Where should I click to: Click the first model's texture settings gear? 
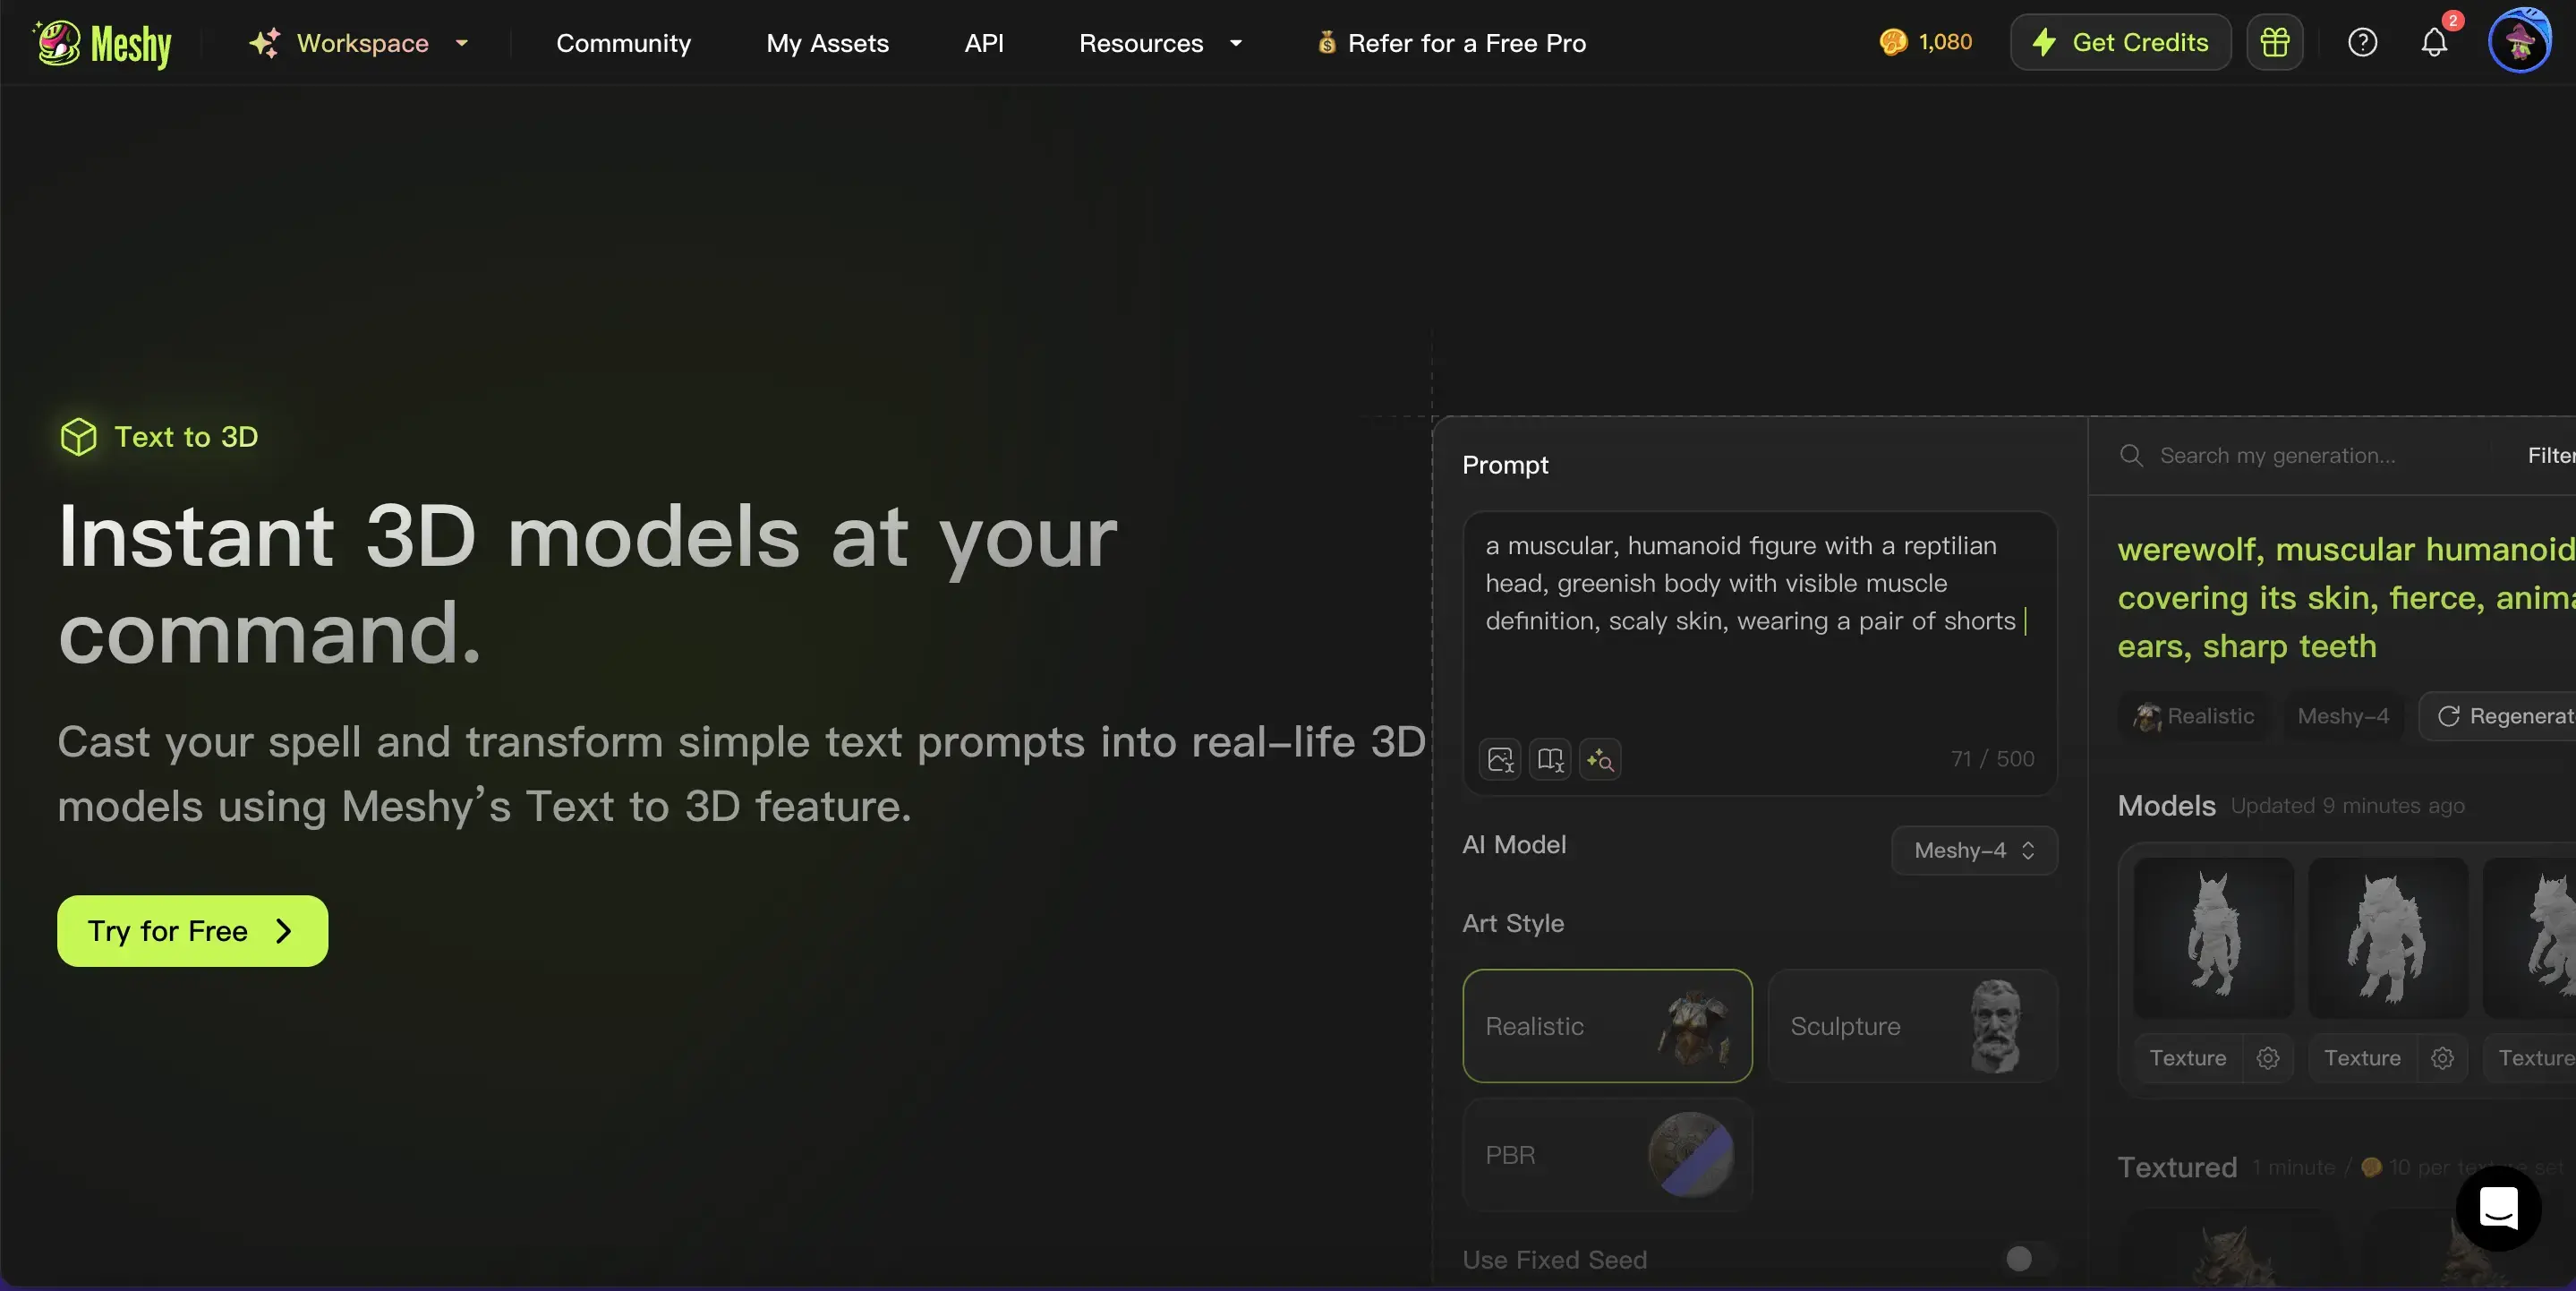(x=2267, y=1058)
